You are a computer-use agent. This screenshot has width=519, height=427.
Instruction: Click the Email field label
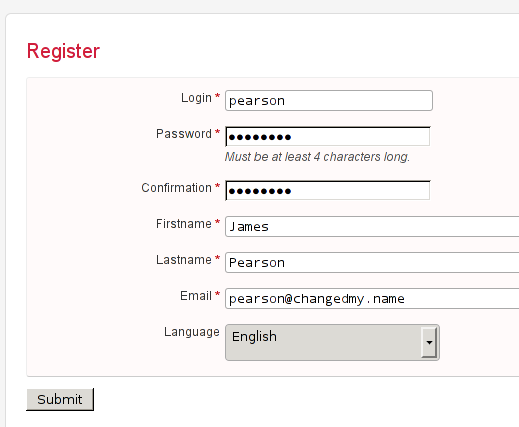196,296
